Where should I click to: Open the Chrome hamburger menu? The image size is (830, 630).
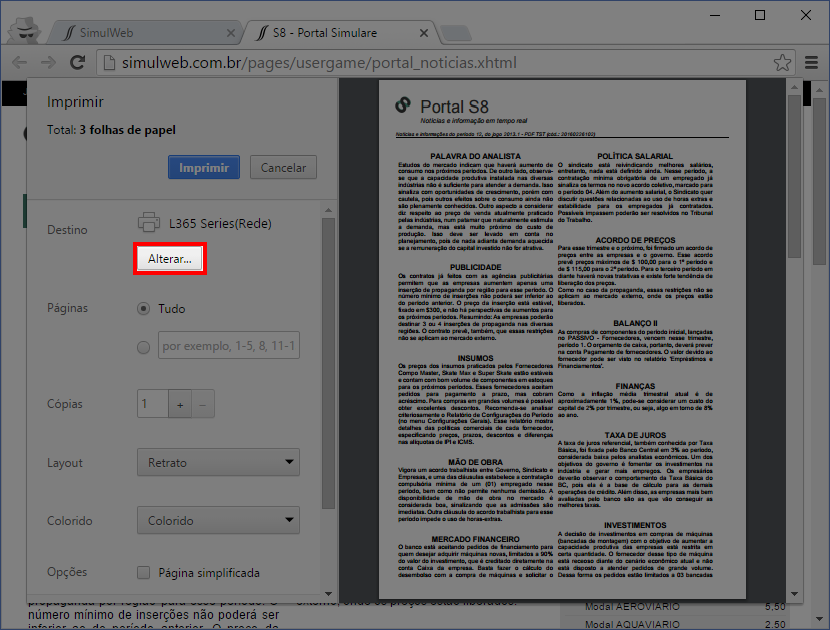(x=811, y=62)
